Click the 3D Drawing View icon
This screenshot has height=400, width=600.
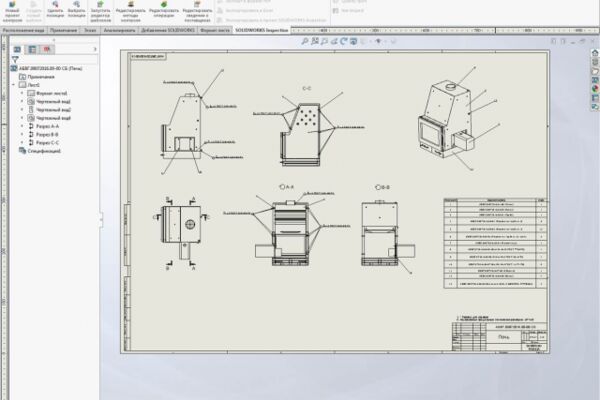pyautogui.click(x=353, y=41)
